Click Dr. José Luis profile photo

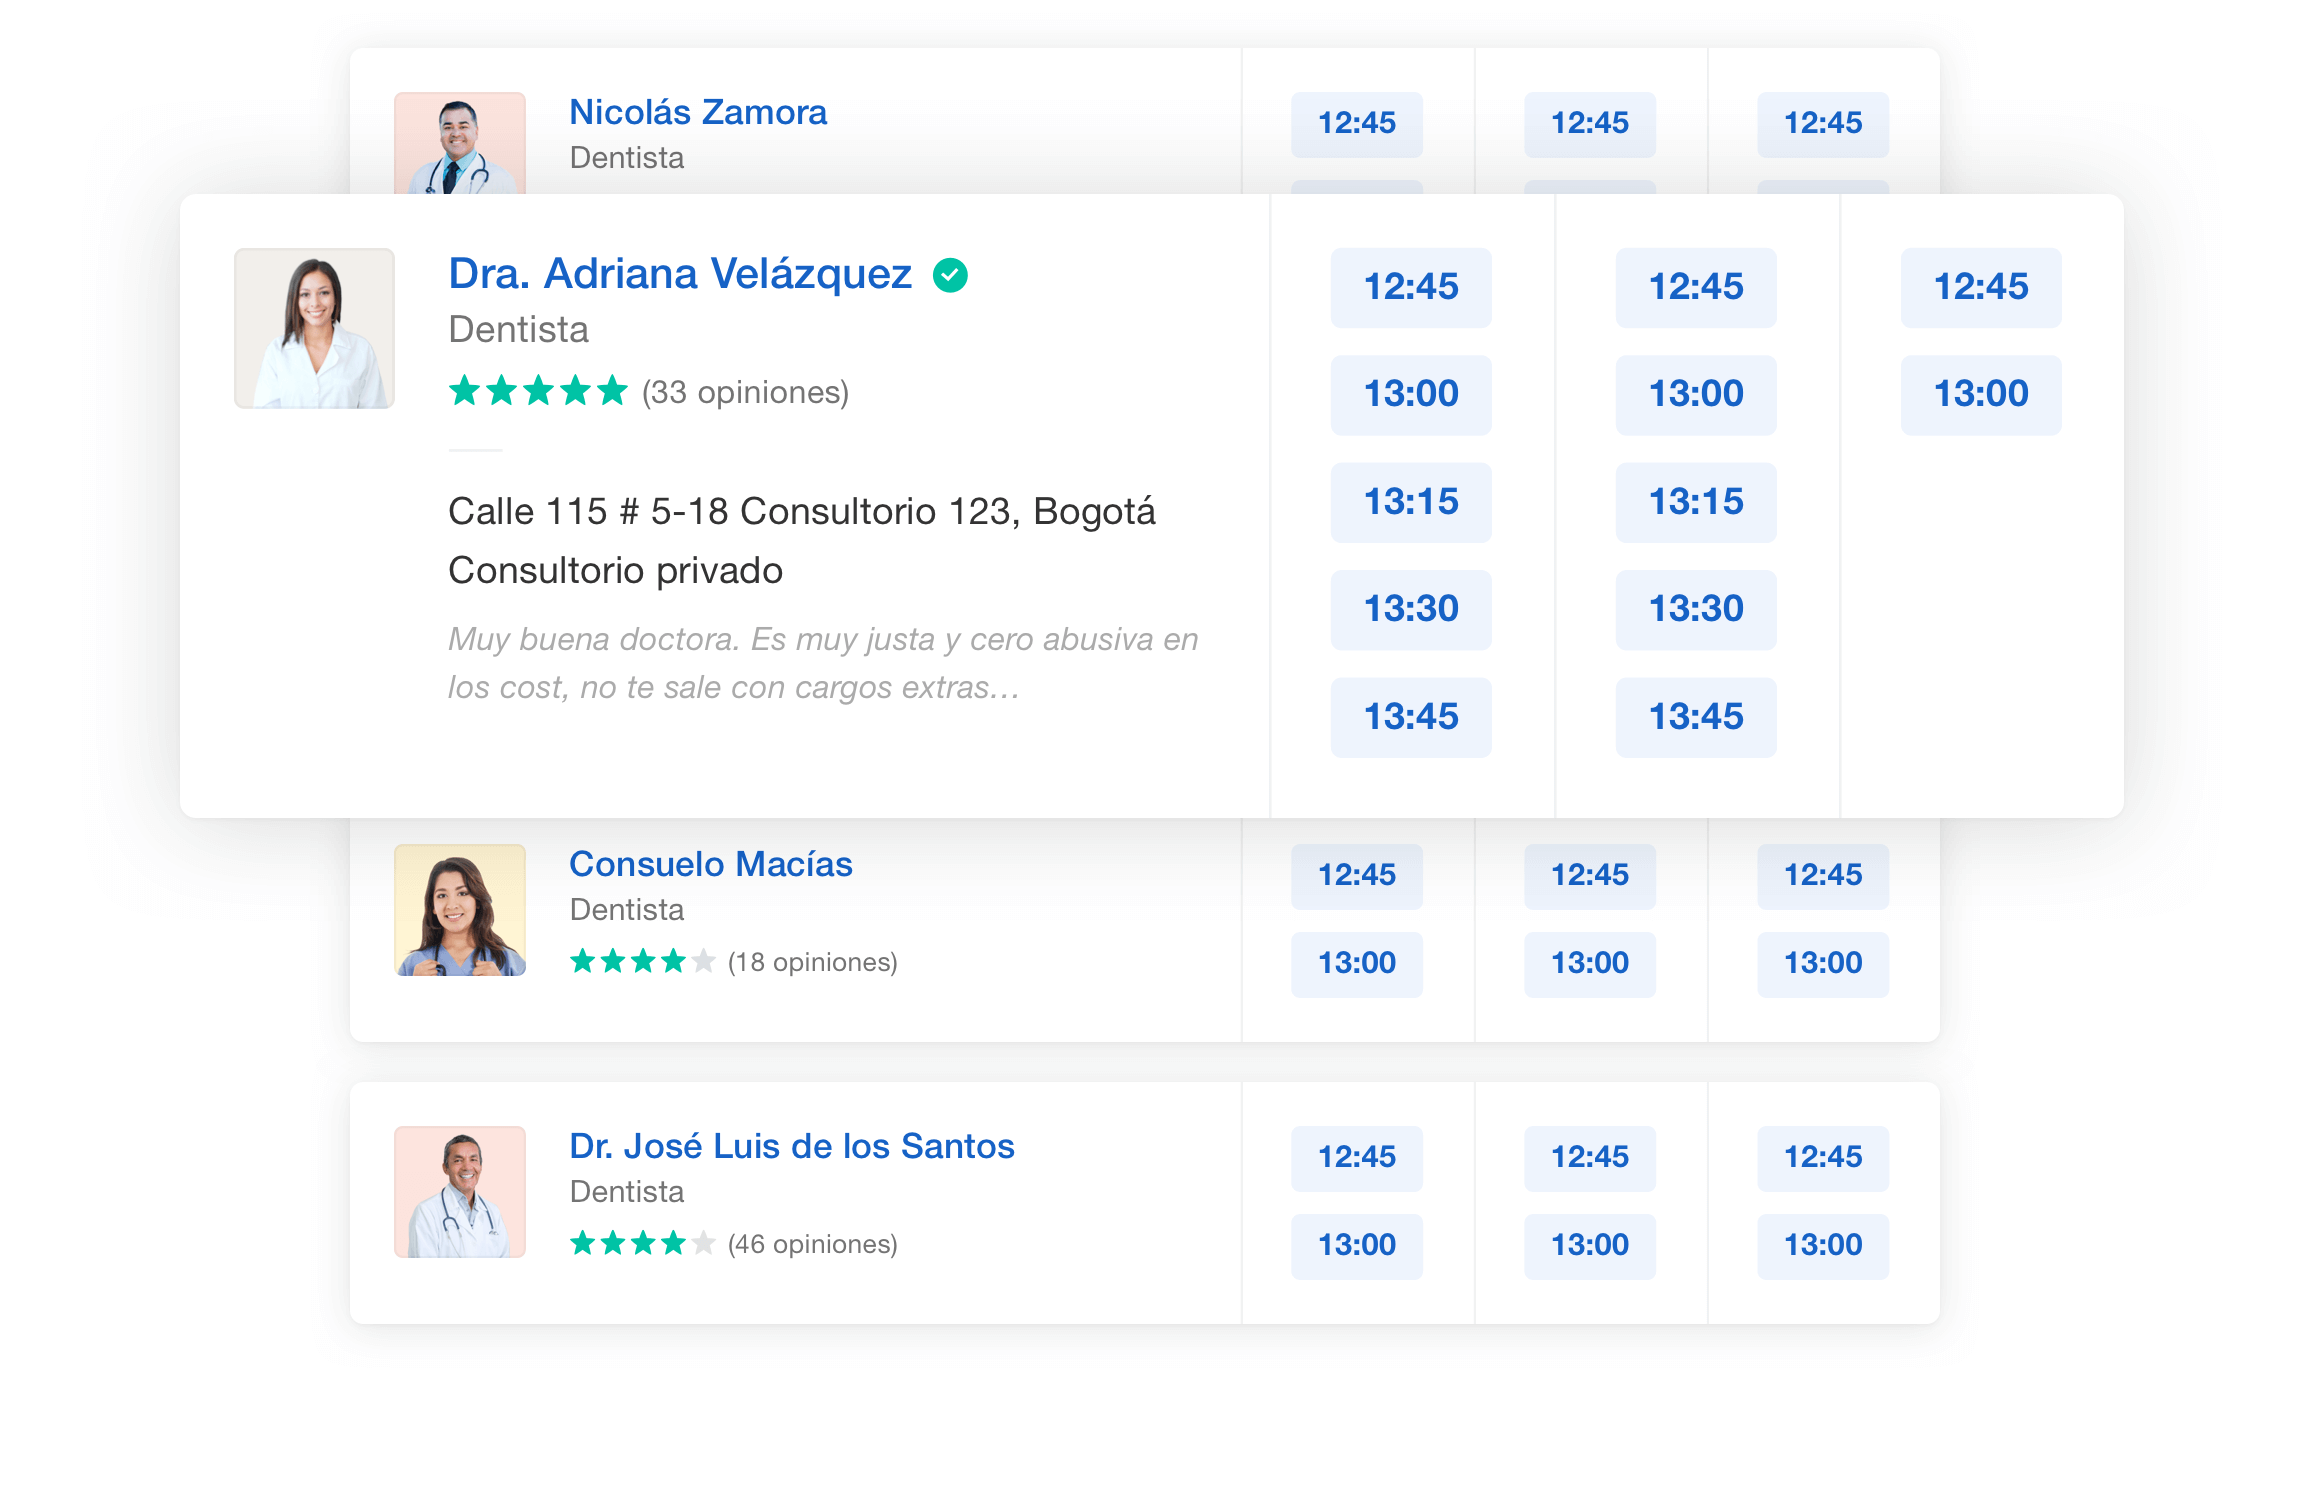(459, 1191)
